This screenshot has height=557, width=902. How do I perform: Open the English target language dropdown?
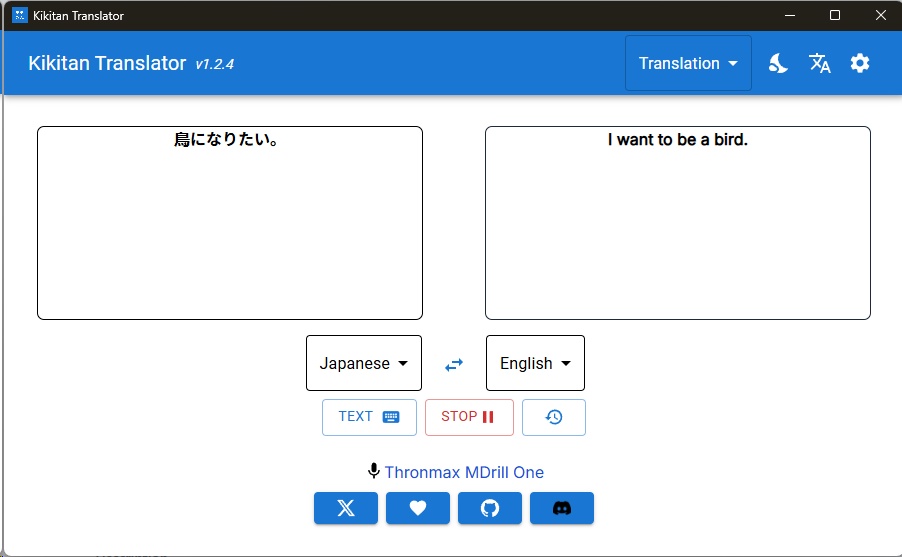535,363
